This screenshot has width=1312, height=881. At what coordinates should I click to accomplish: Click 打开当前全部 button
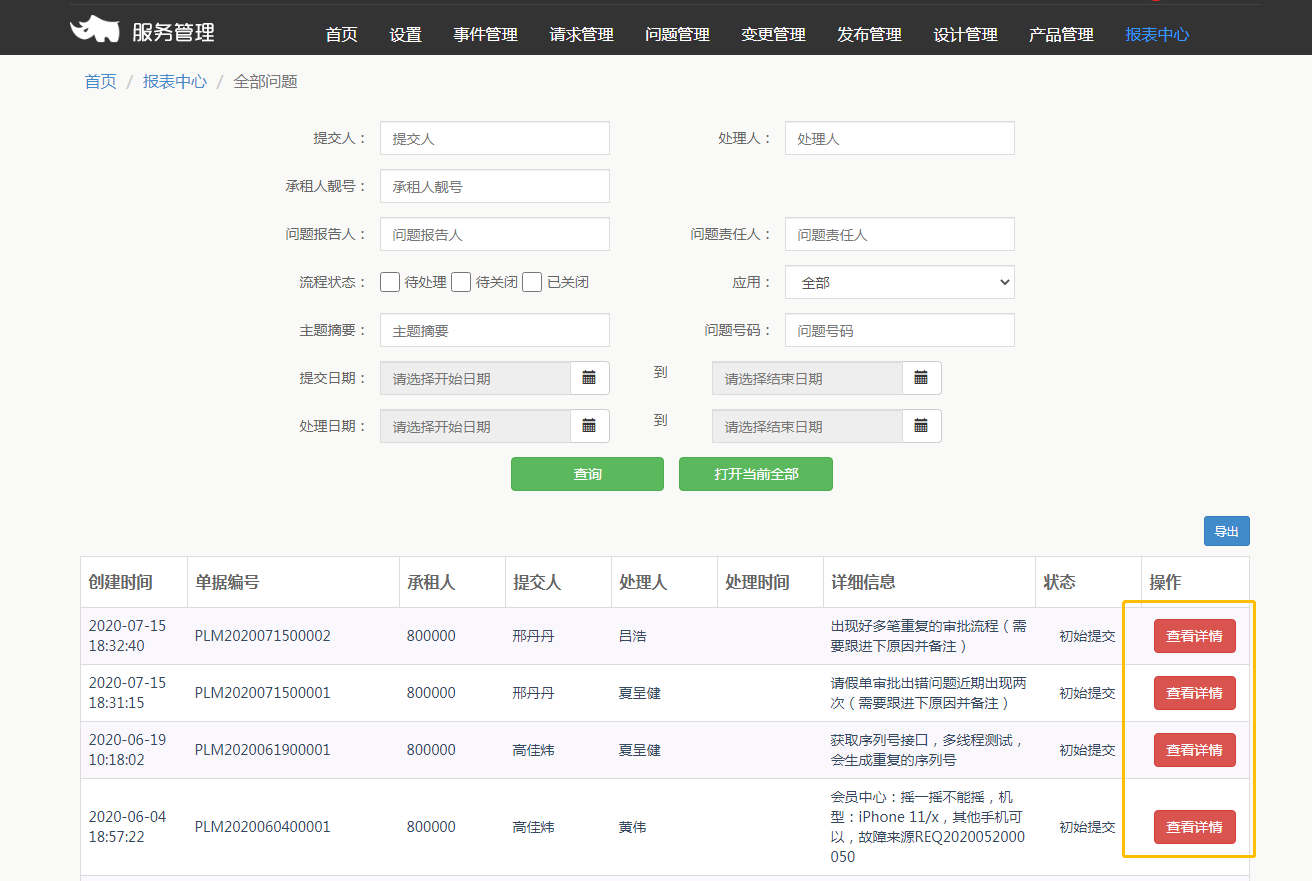click(756, 474)
